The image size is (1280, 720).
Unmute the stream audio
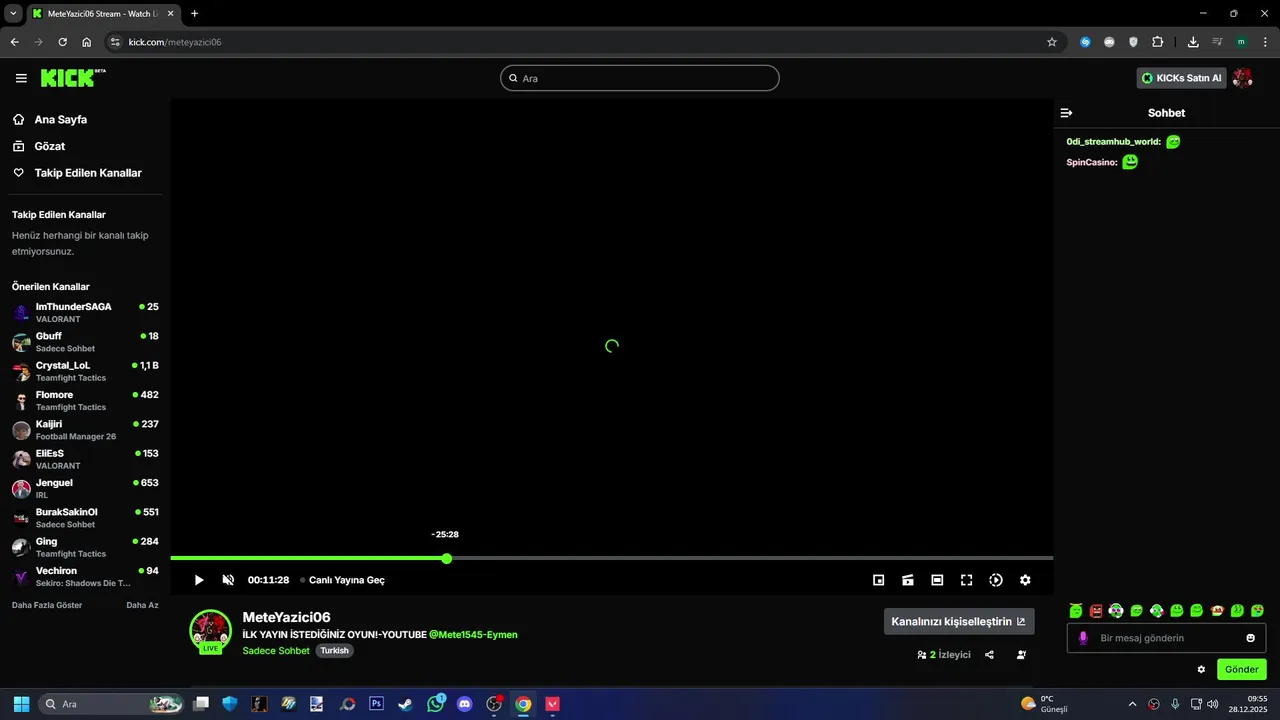[x=228, y=580]
